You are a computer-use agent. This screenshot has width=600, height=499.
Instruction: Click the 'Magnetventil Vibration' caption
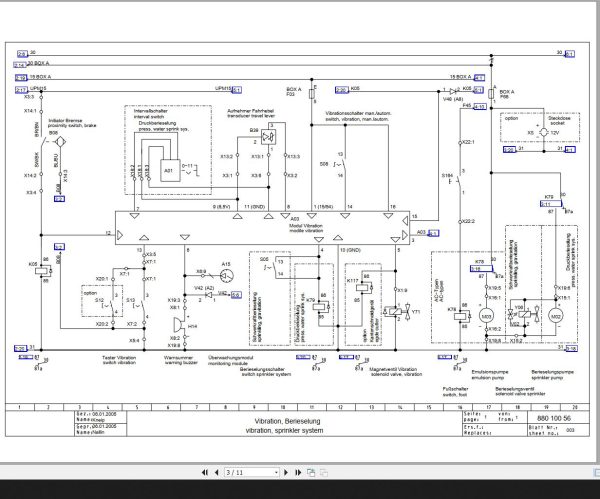(393, 369)
